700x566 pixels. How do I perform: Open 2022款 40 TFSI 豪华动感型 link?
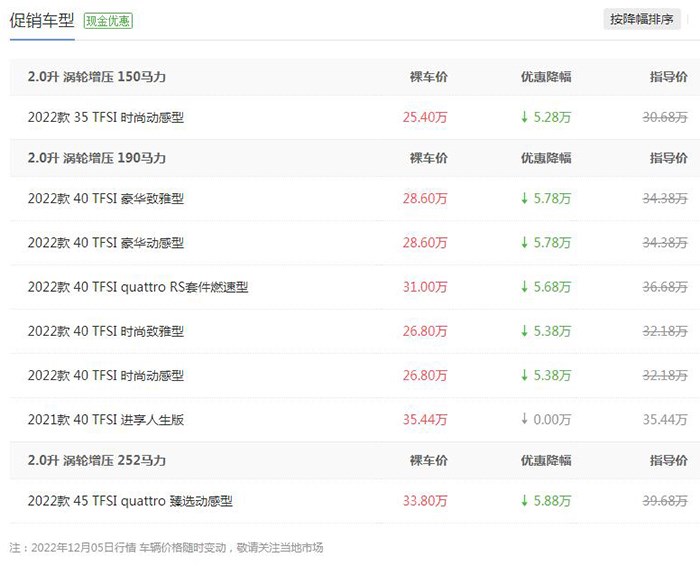point(106,243)
